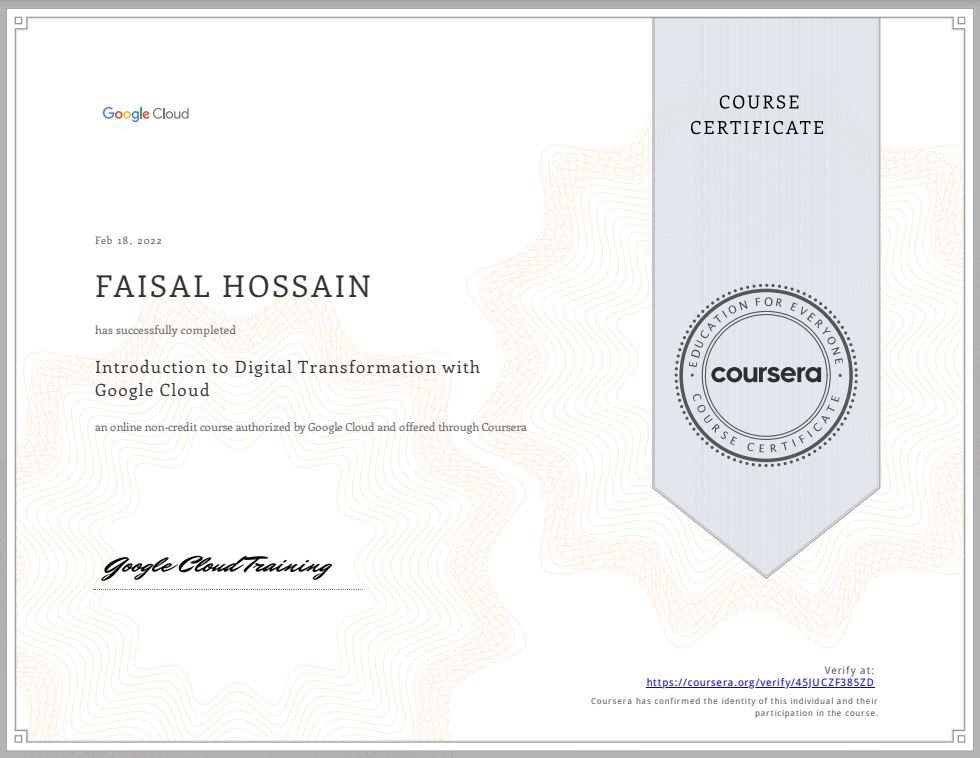This screenshot has width=980, height=758.
Task: Click the dotted signature line
Action: coord(228,590)
